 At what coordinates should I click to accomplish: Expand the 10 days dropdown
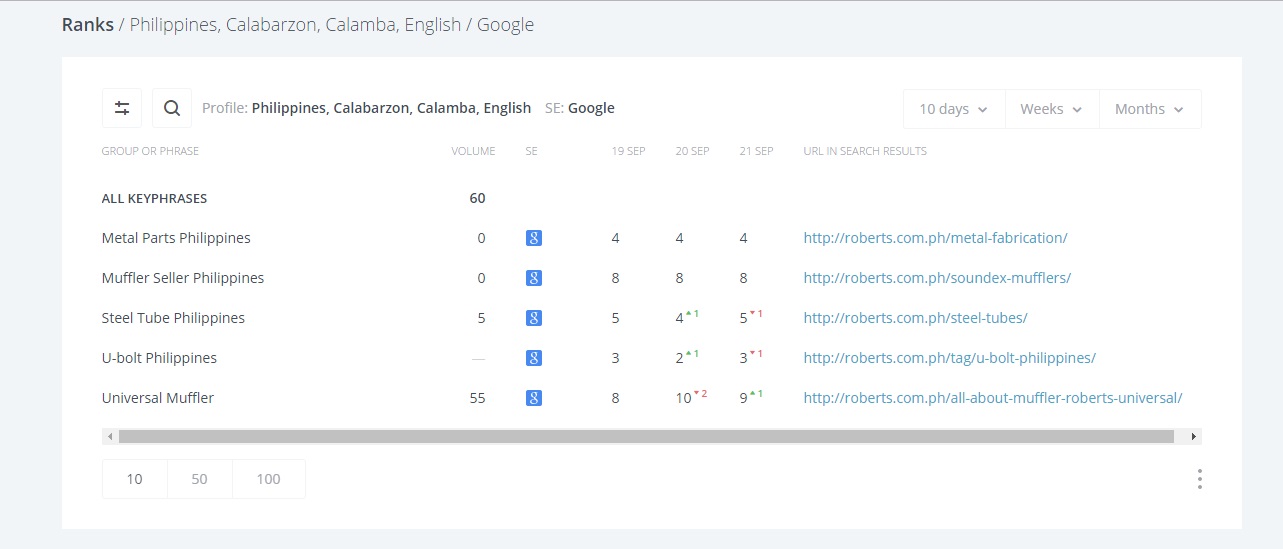click(953, 109)
